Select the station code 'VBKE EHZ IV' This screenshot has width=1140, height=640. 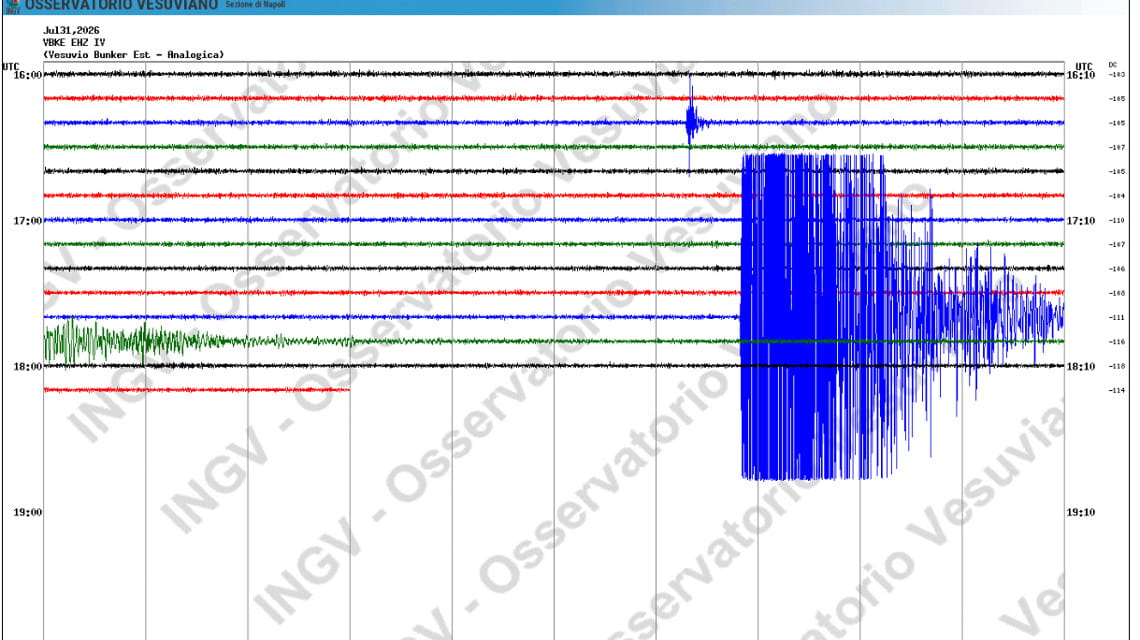(74, 42)
